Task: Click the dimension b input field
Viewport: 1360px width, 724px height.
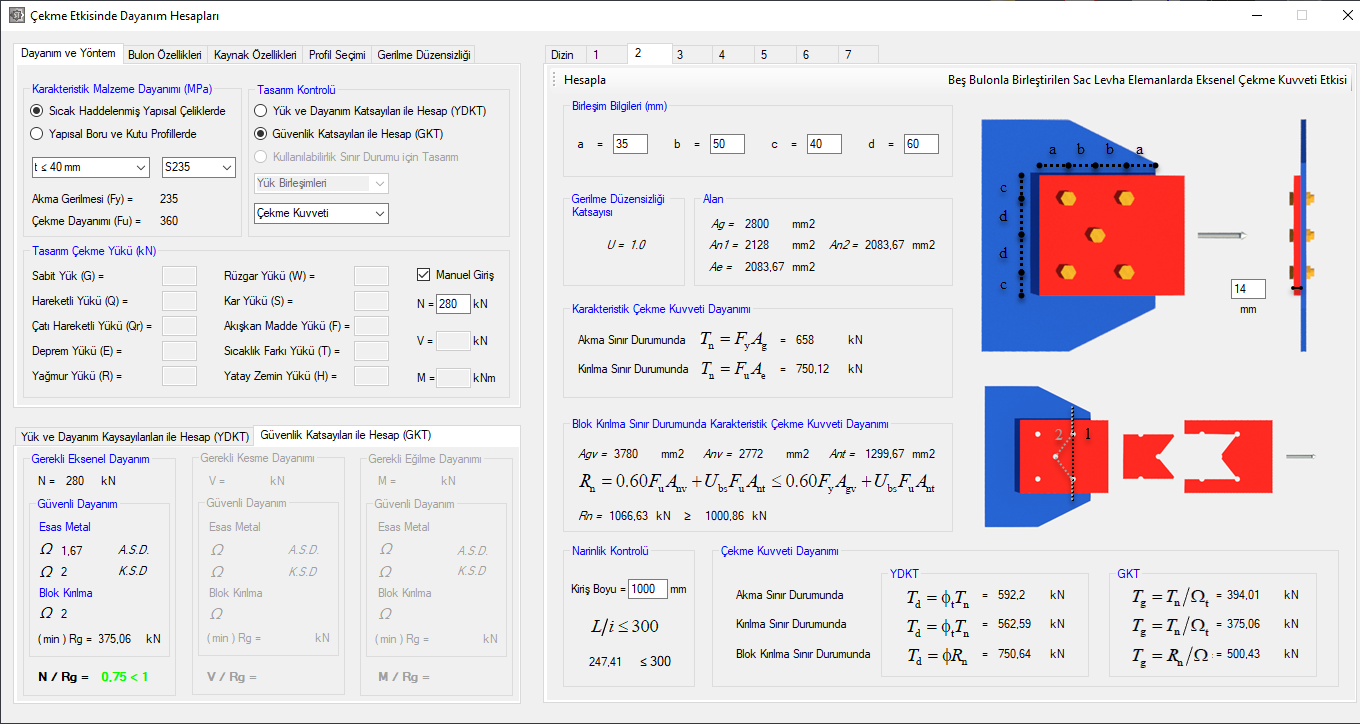Action: (727, 144)
